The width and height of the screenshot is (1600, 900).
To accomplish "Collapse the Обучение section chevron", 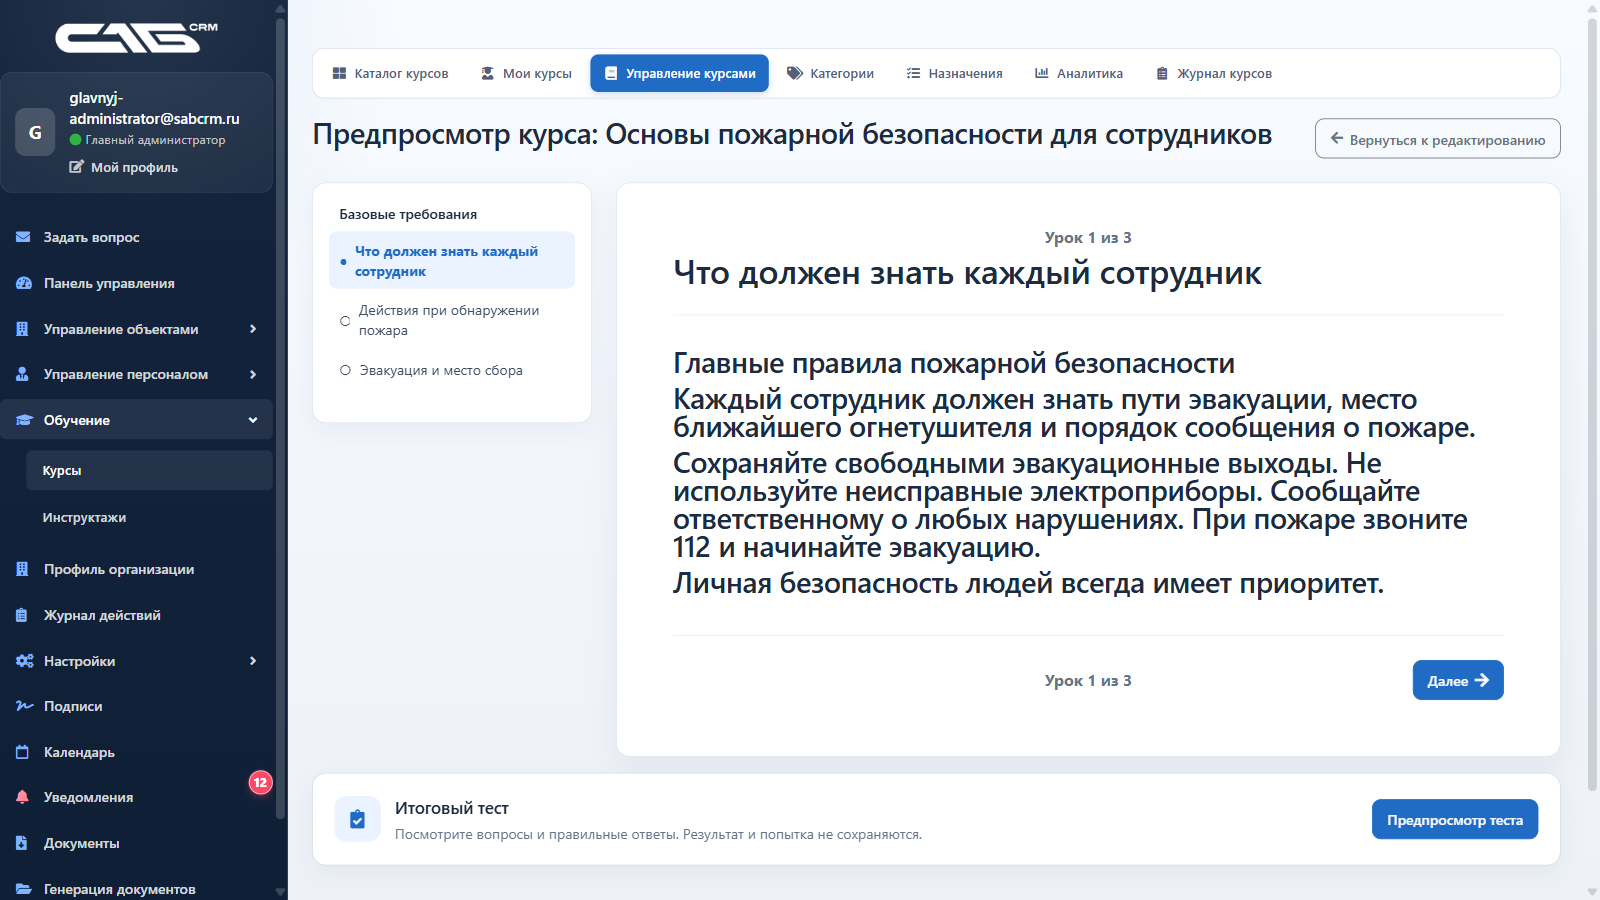I will [253, 420].
